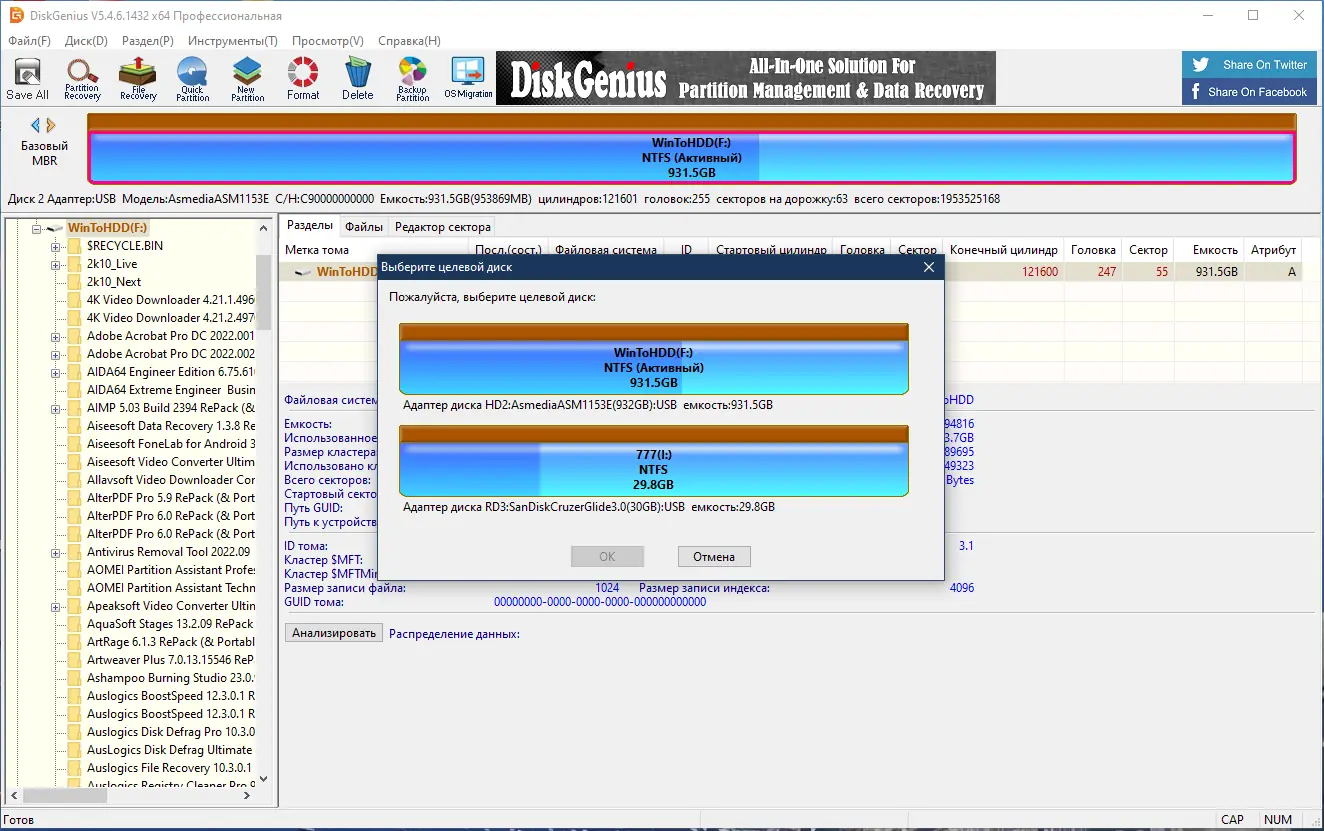Launch the File Recovery tool
The width and height of the screenshot is (1324, 831).
point(138,79)
